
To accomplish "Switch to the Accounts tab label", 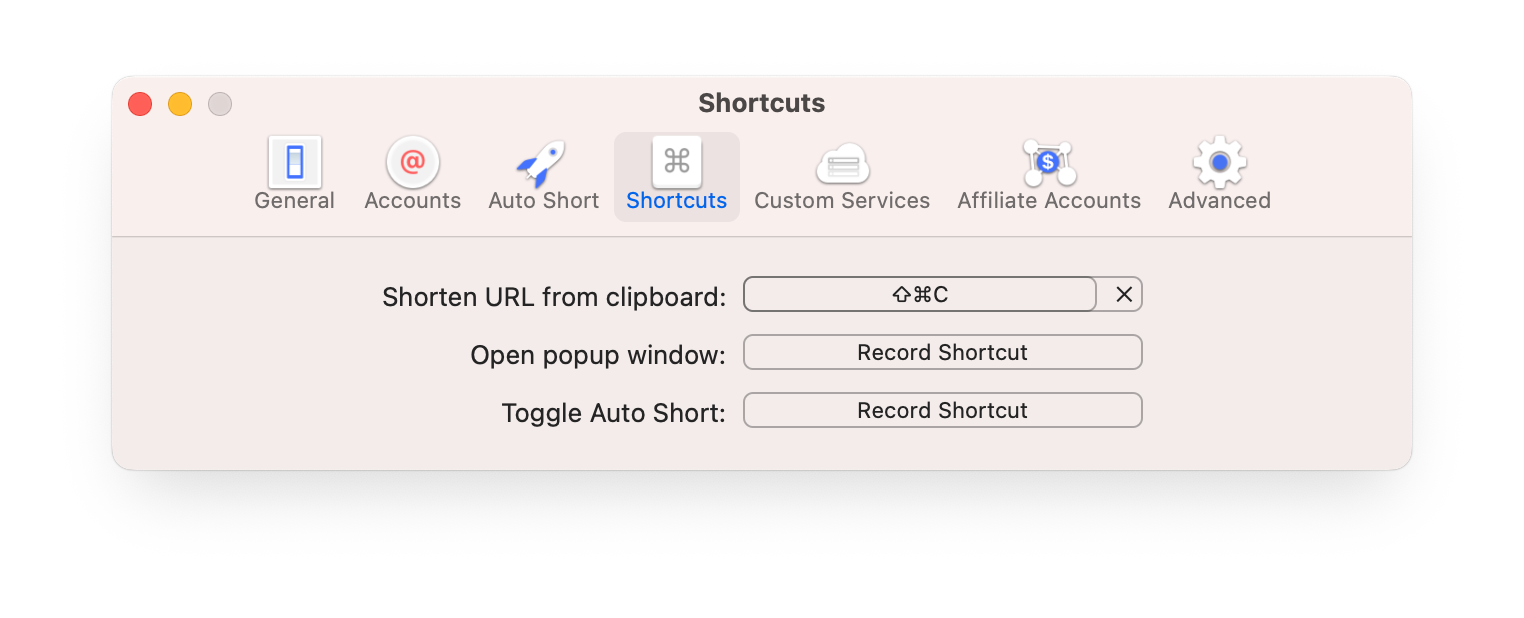I will (x=413, y=201).
